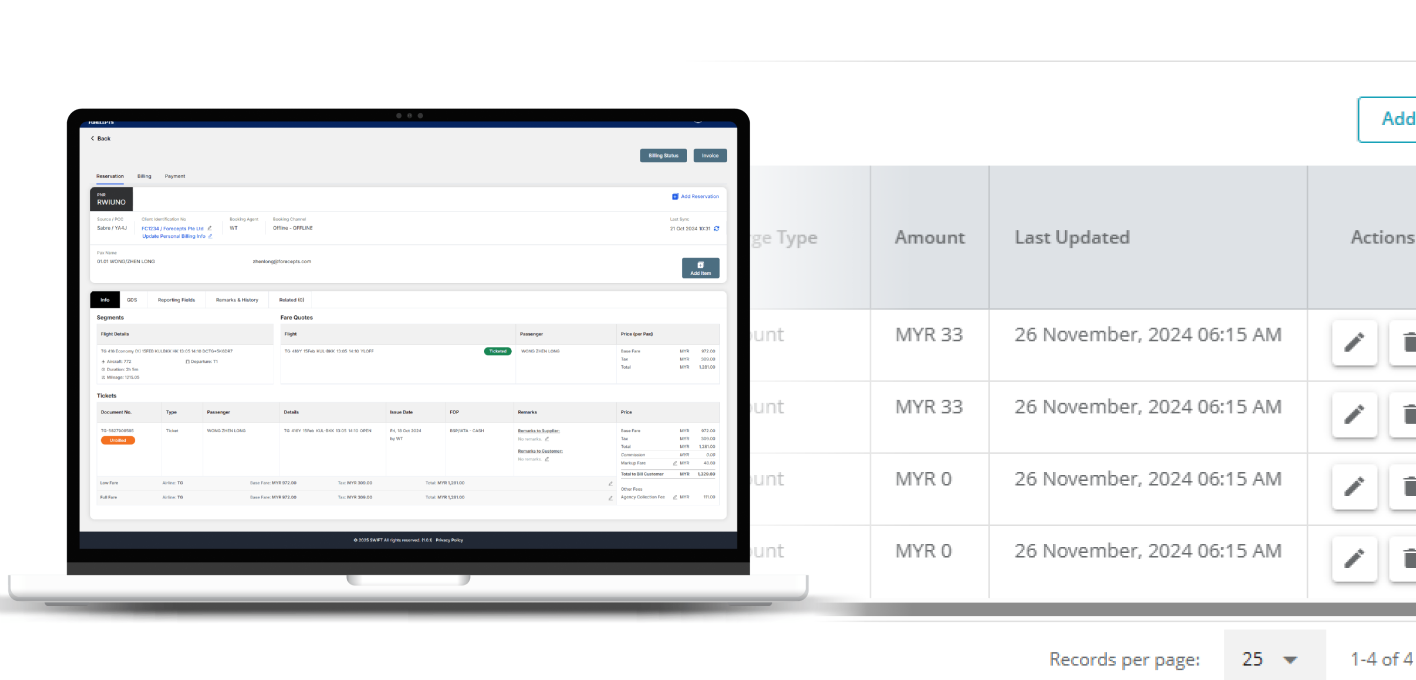Edit the Markup Fee with its pencil icon

[674, 463]
